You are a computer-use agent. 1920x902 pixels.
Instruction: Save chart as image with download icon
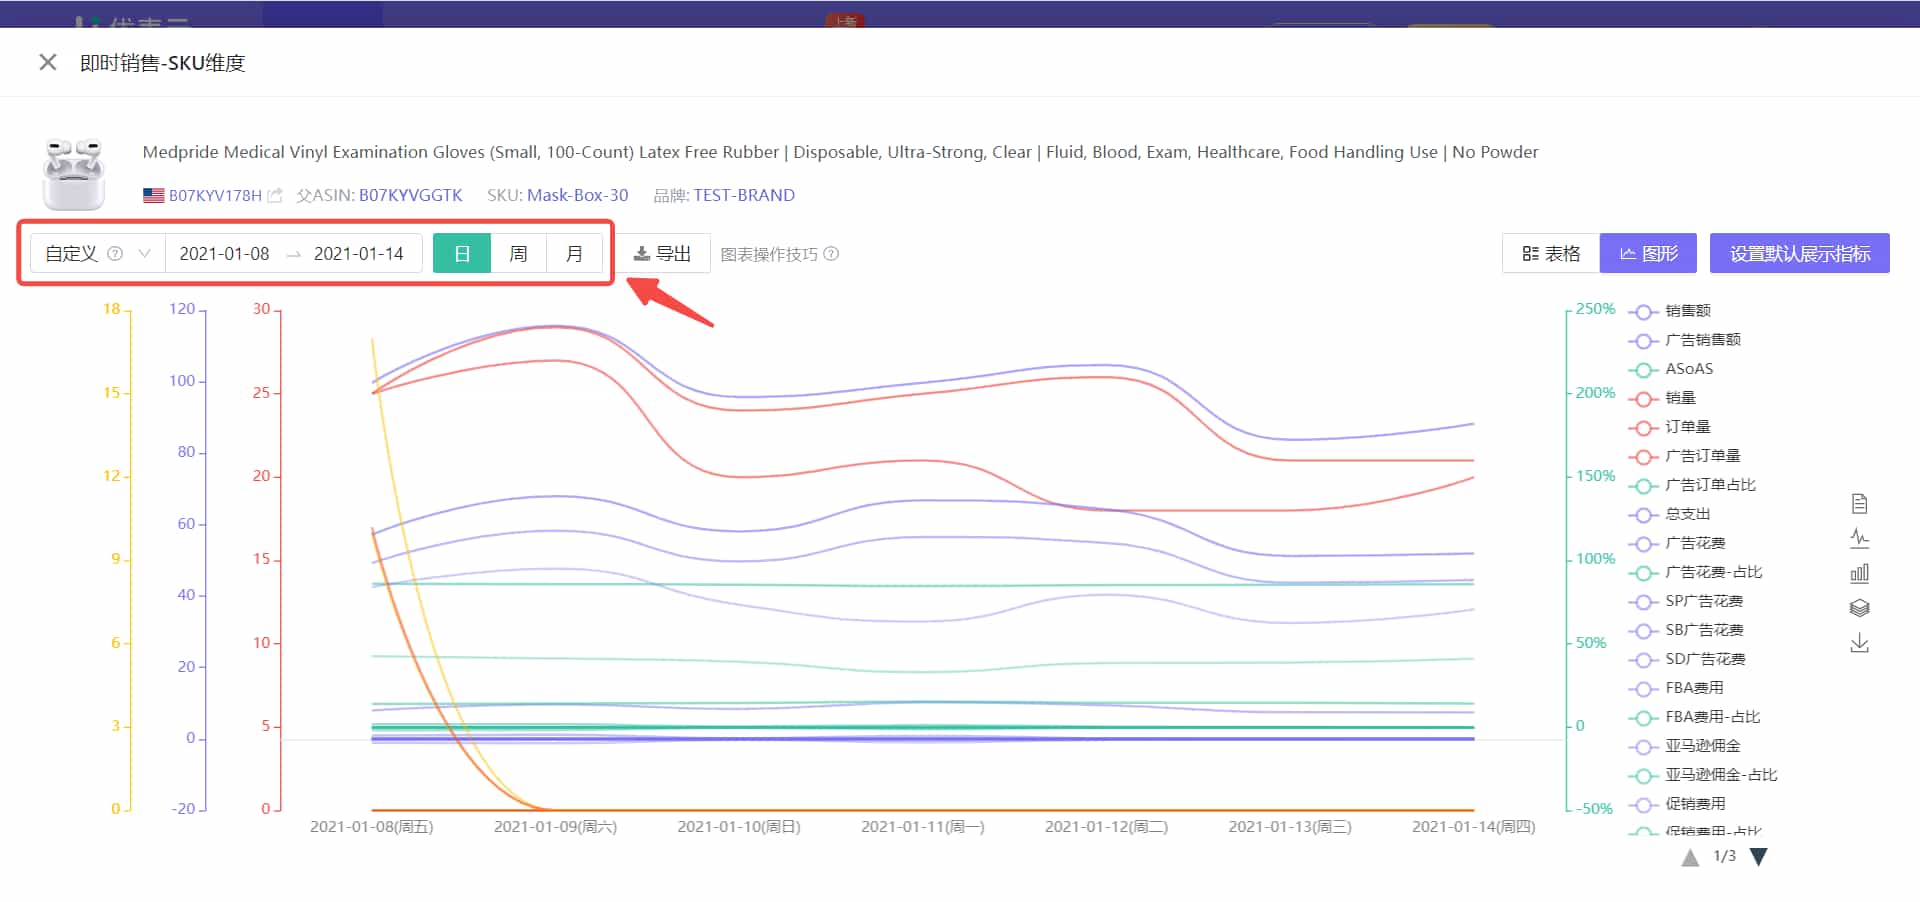tap(1859, 643)
